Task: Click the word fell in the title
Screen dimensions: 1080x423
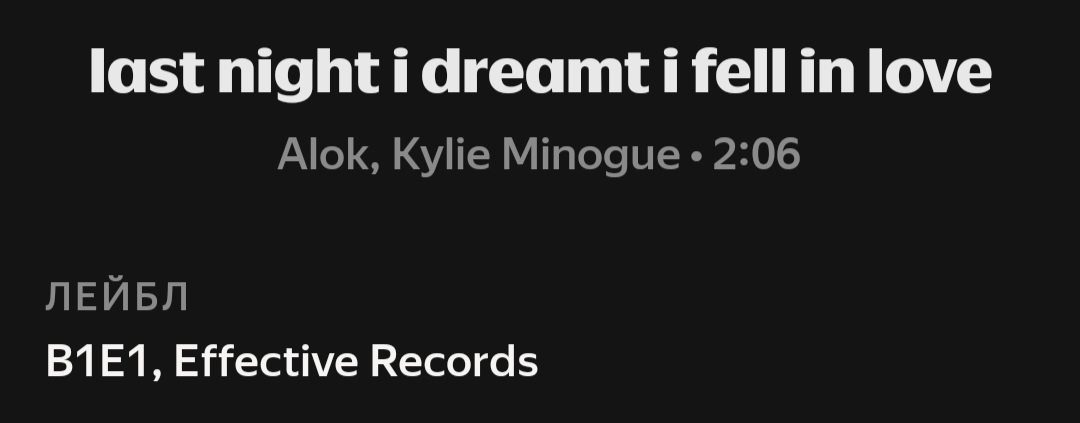Action: (739, 70)
